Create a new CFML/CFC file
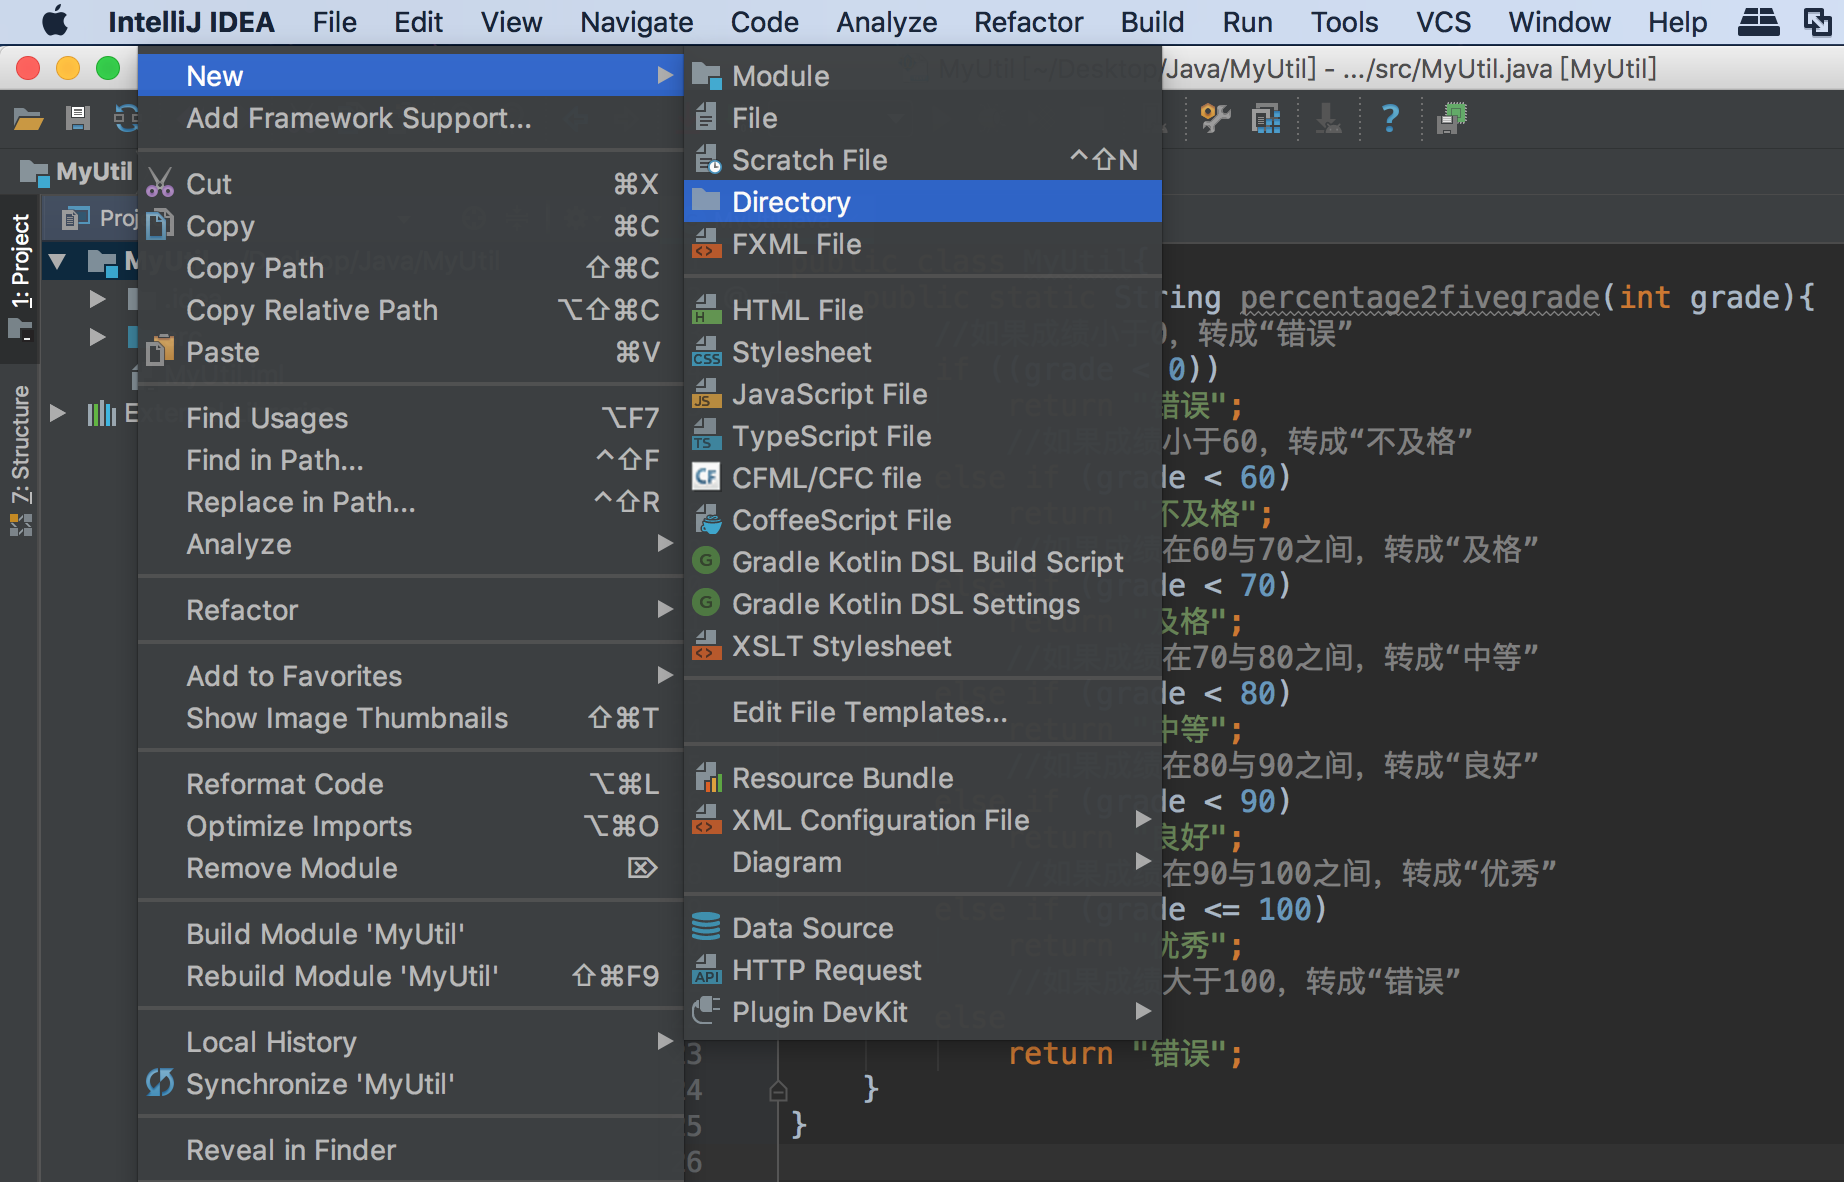The image size is (1844, 1182). (922, 478)
